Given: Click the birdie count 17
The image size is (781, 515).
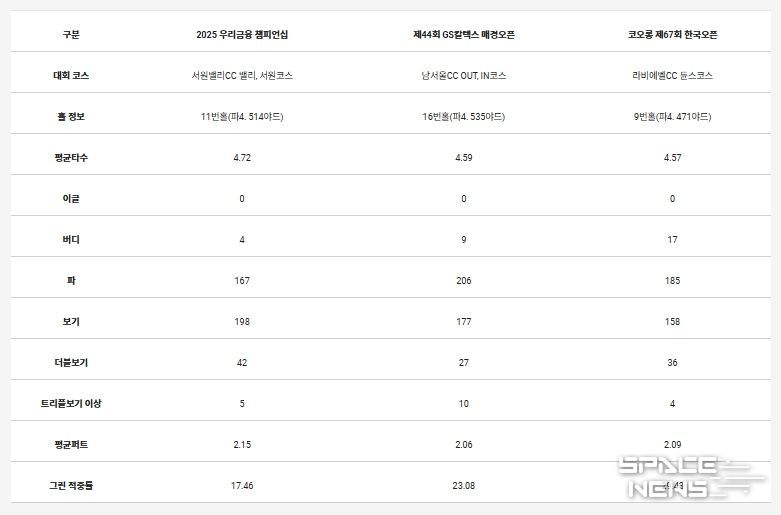Looking at the screenshot, I should [672, 240].
